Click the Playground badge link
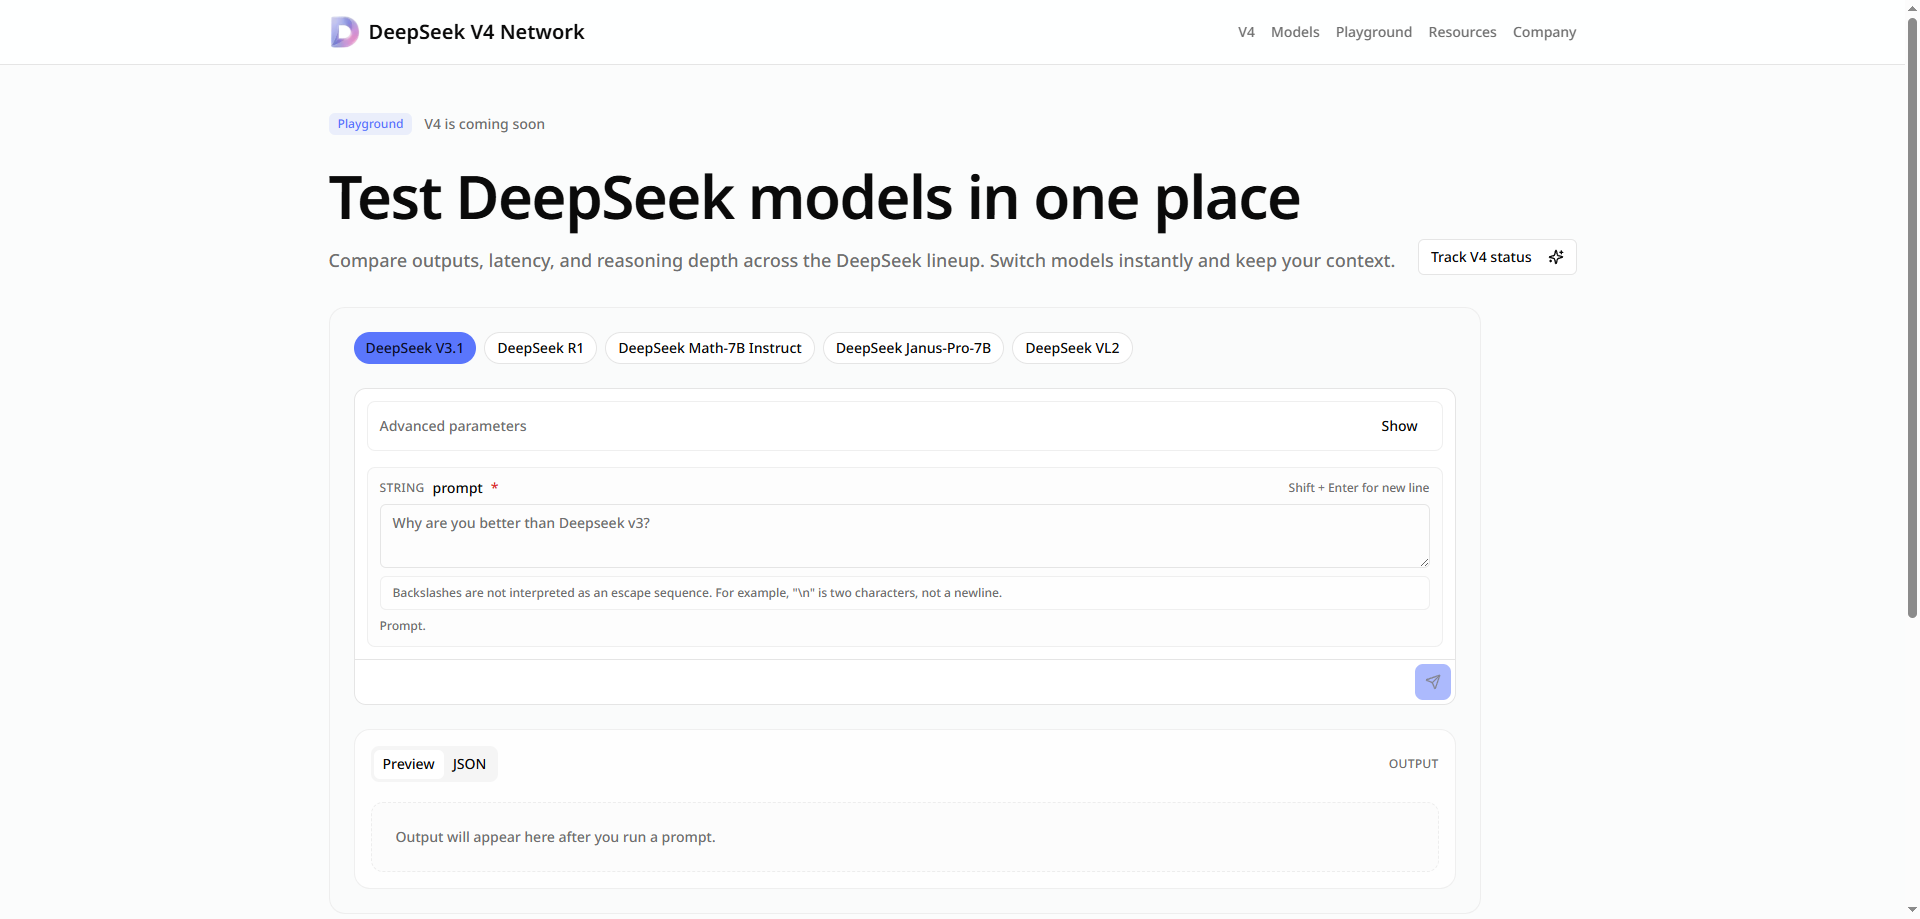 (x=369, y=123)
